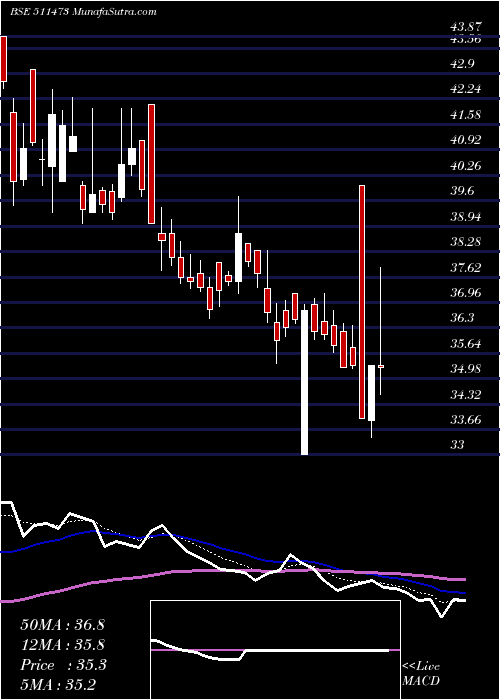Click the 40.92 price axis label
This screenshot has height=700, width=500.
point(467,140)
